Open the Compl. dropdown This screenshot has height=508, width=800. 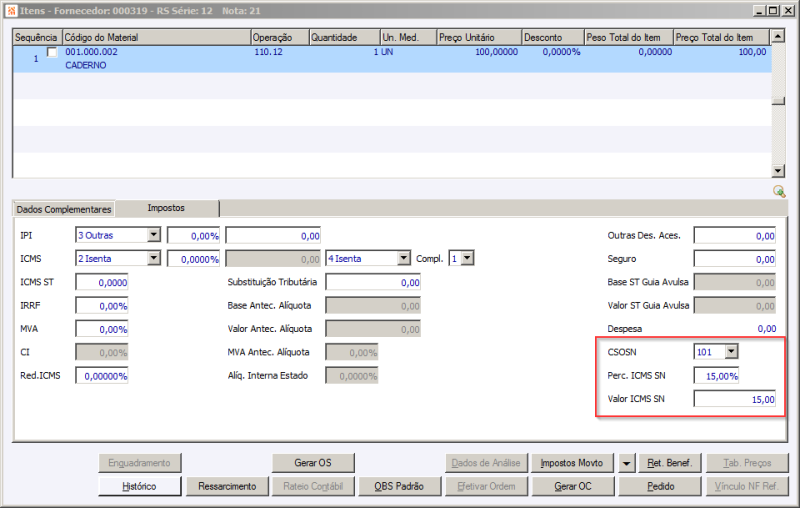click(x=467, y=259)
